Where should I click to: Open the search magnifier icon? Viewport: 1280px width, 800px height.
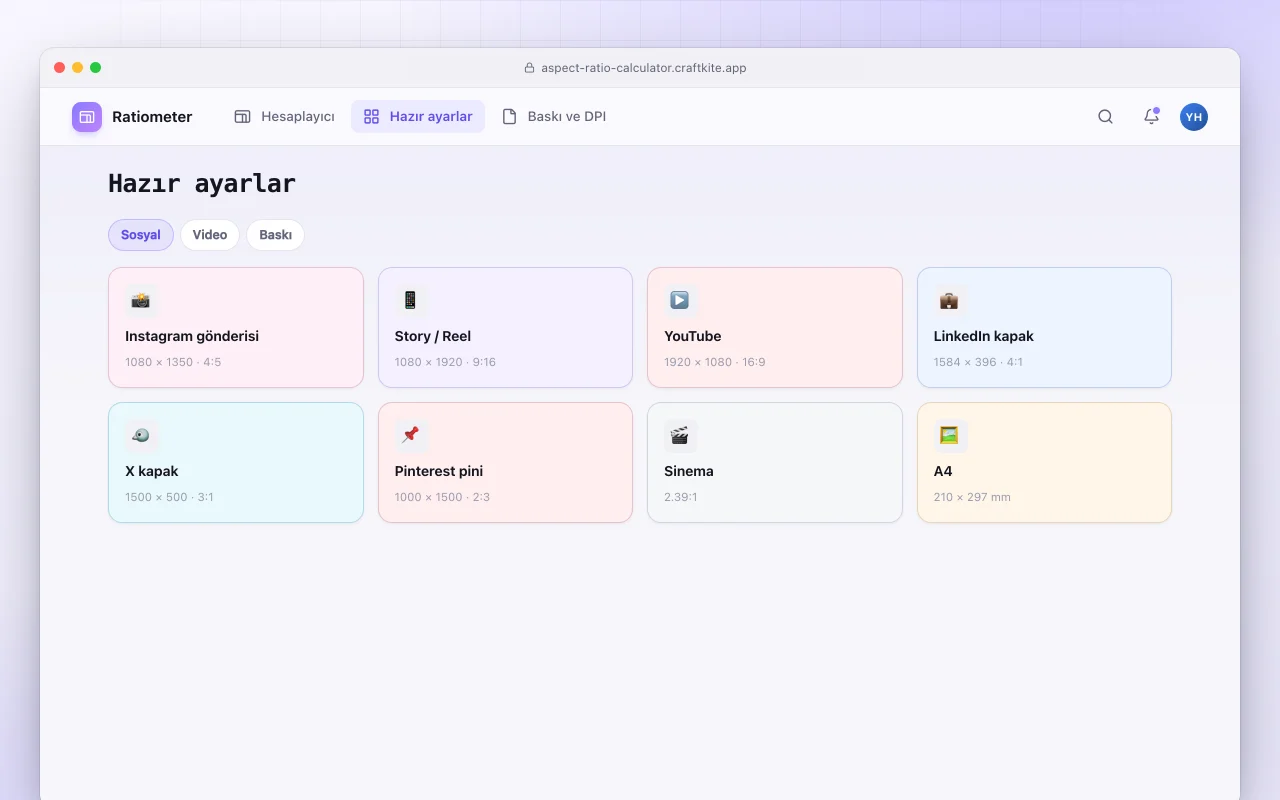click(x=1105, y=117)
